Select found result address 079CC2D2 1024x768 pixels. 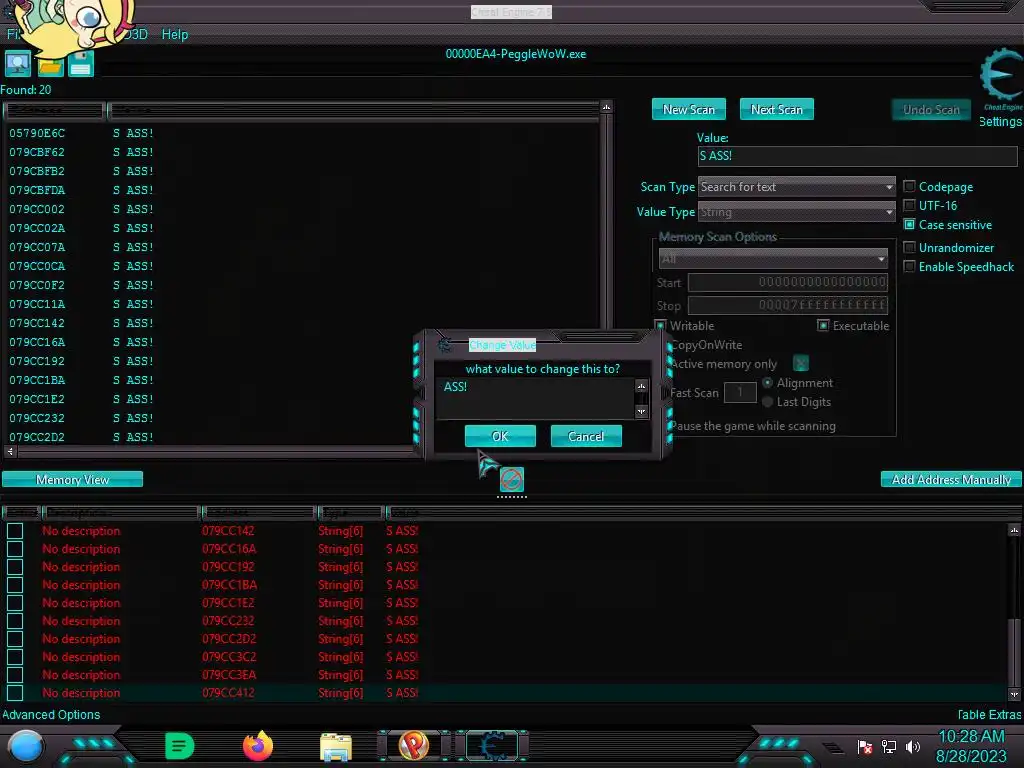37,437
